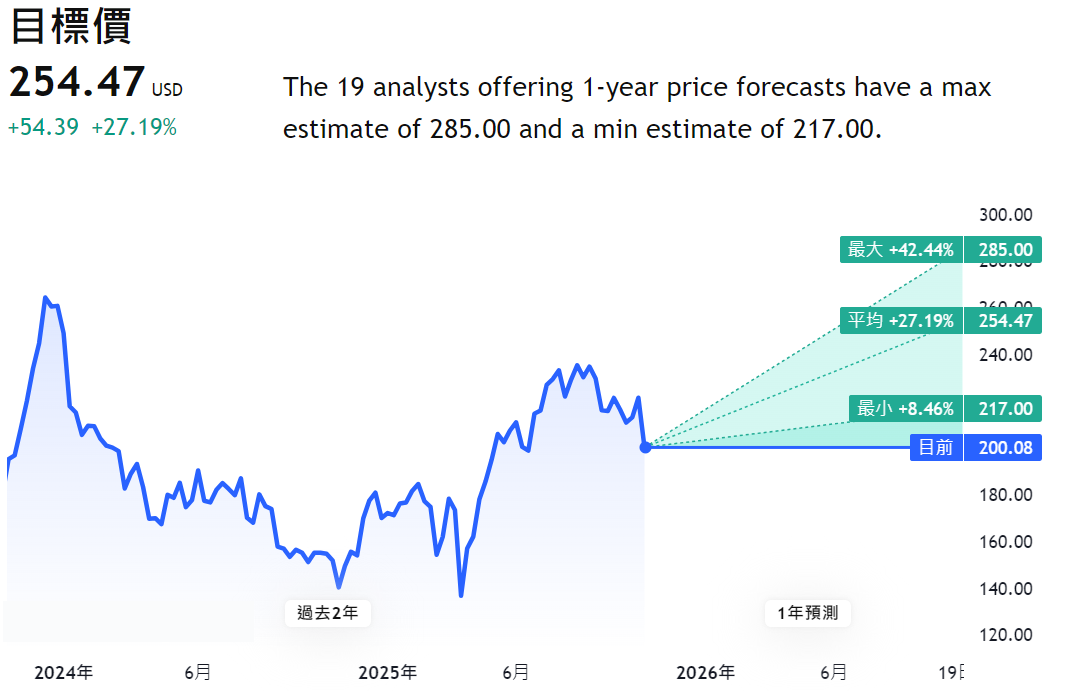Click the 2024年 x-axis label

64,672
